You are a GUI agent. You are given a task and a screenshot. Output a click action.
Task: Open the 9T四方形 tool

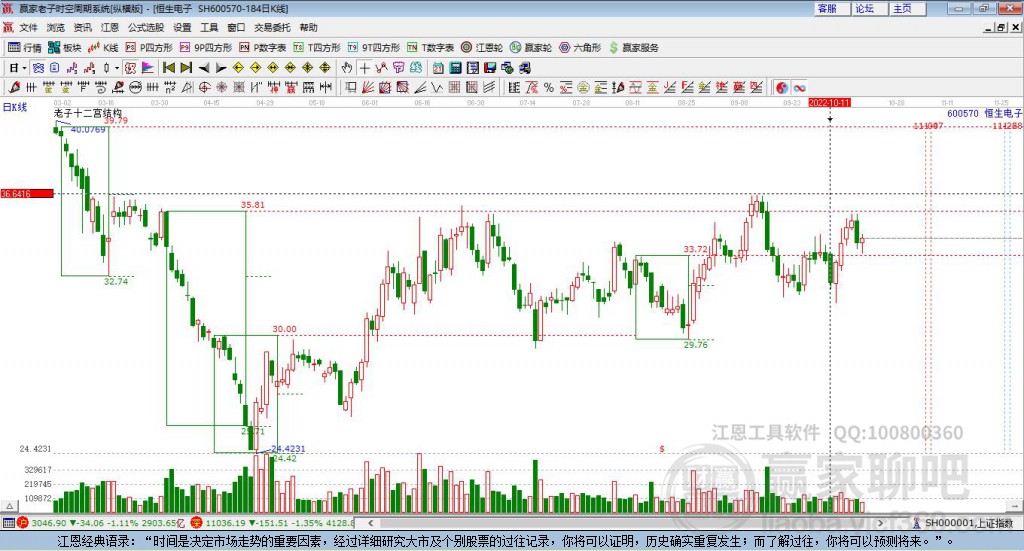pos(374,48)
